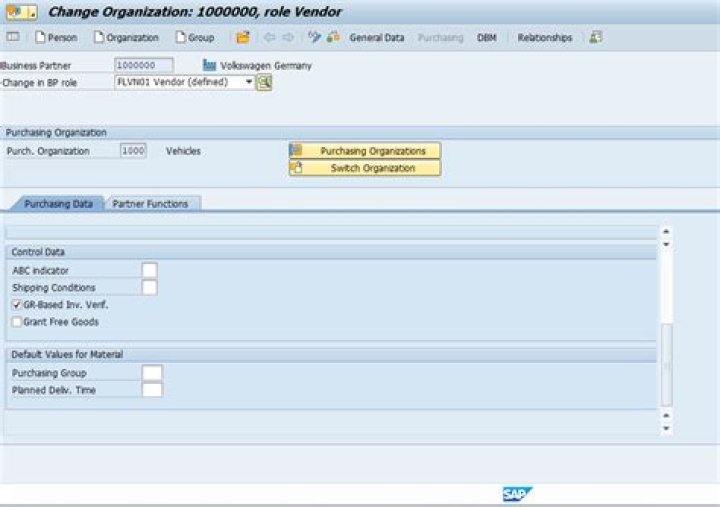Uncheck GR-Based Inv. Verif. checkbox

pyautogui.click(x=17, y=305)
